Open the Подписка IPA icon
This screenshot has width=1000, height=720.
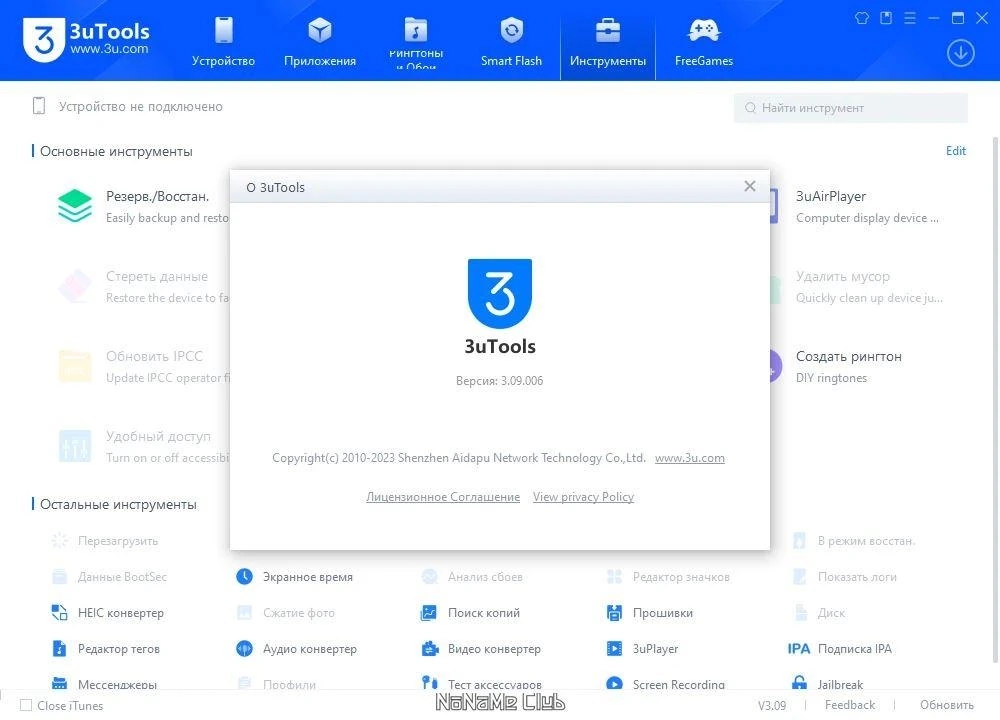tap(798, 649)
